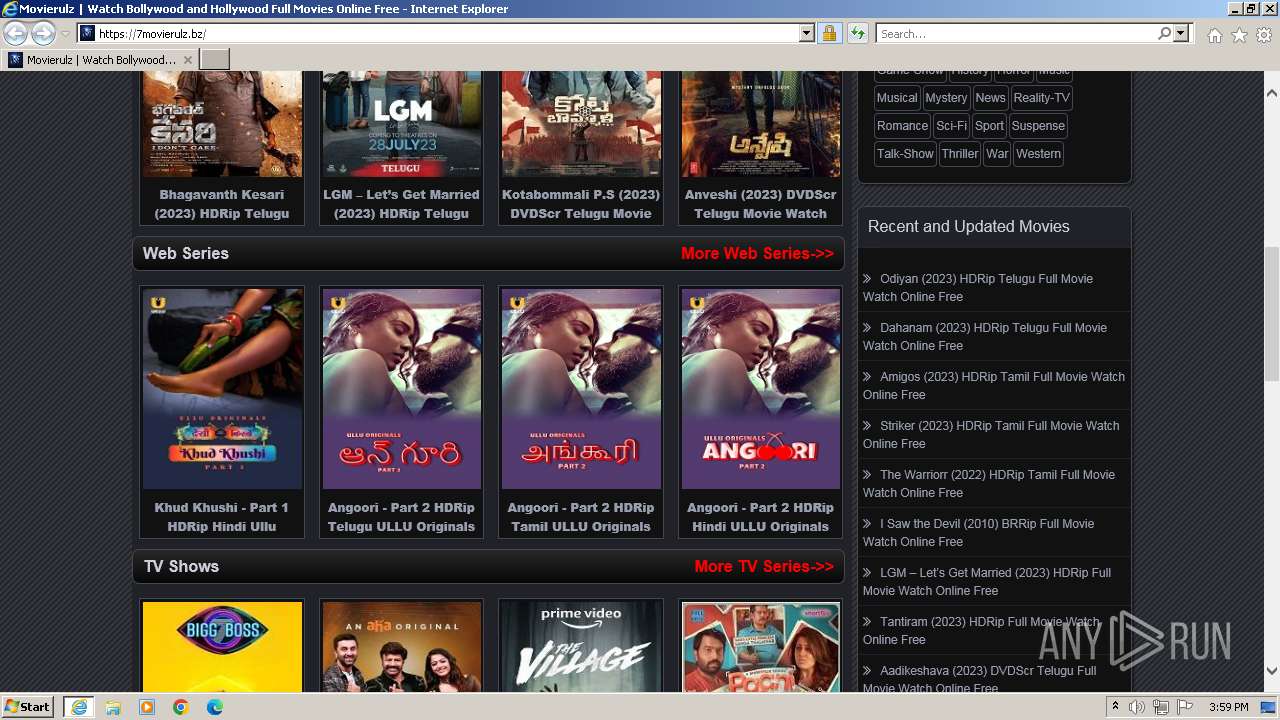Select the War genre tag

[997, 154]
